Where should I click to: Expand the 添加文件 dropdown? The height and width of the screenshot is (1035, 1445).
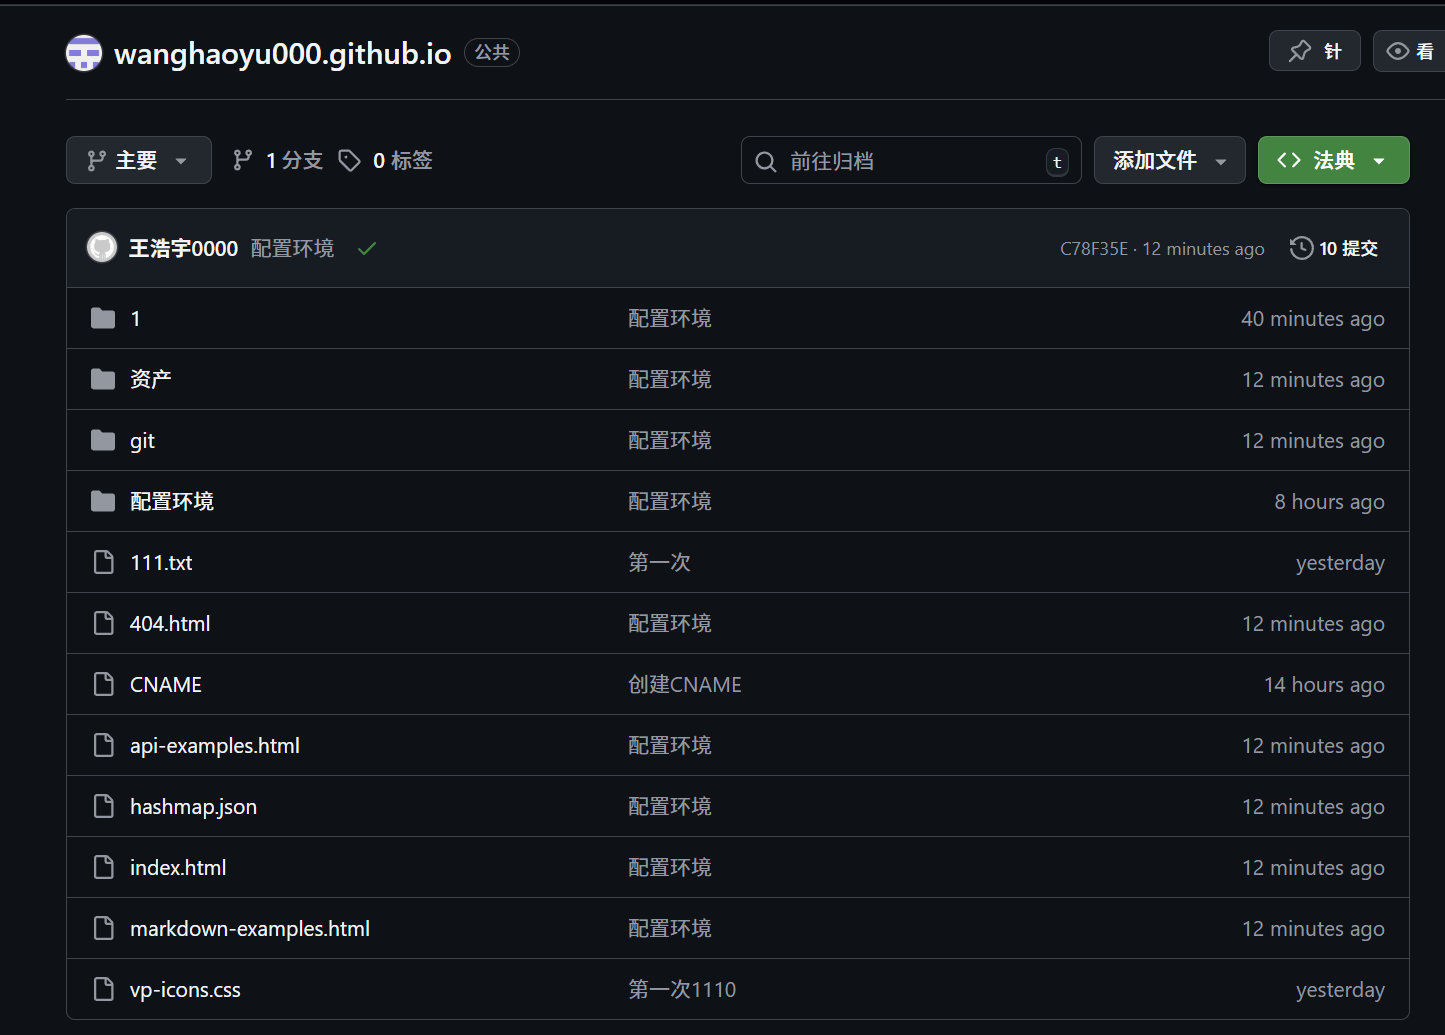click(1169, 161)
